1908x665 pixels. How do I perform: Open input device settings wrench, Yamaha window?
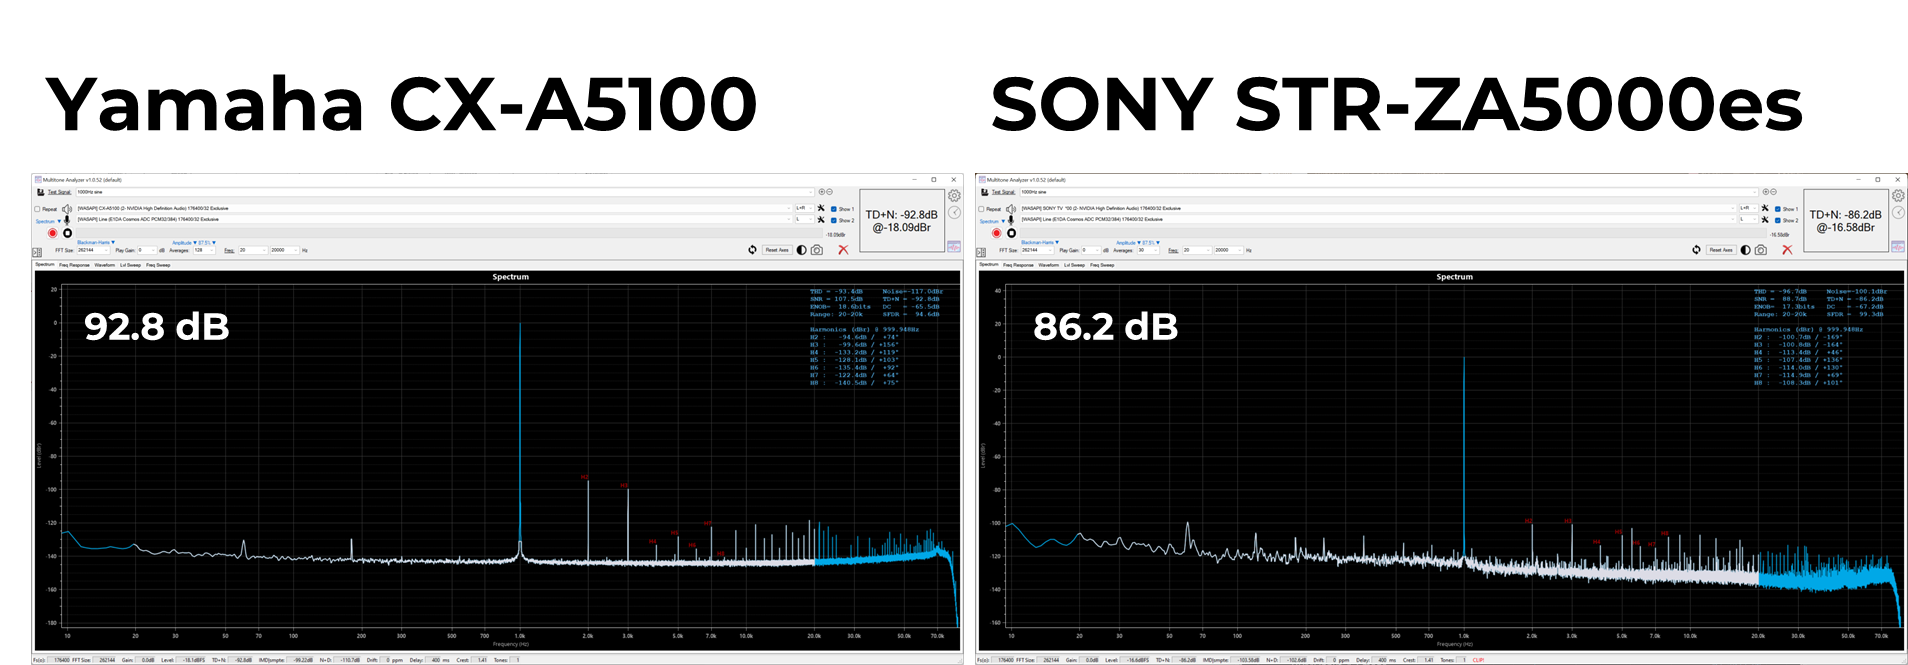click(821, 219)
